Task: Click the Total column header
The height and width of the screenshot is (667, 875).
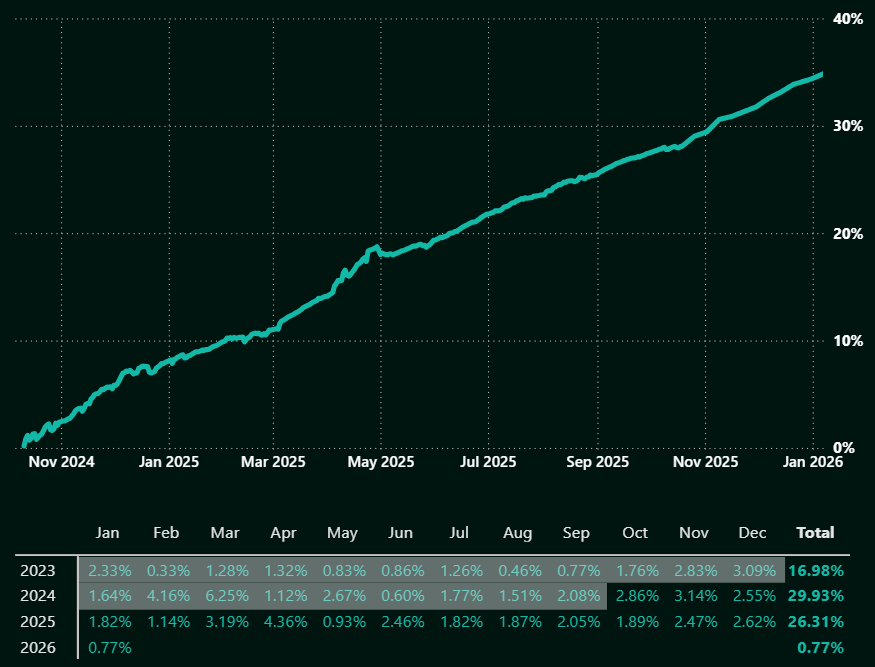Action: 814,533
